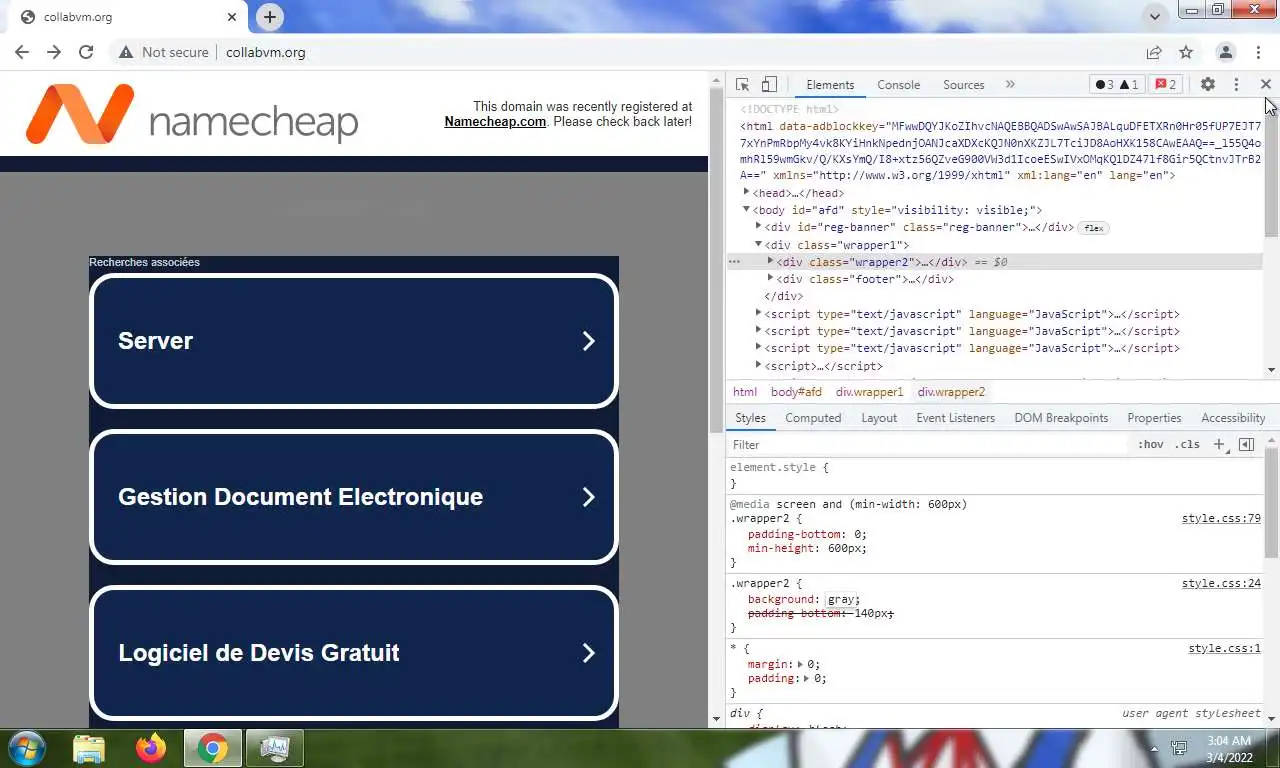This screenshot has width=1280, height=768.
Task: Click the styles Filter input field
Action: click(928, 445)
